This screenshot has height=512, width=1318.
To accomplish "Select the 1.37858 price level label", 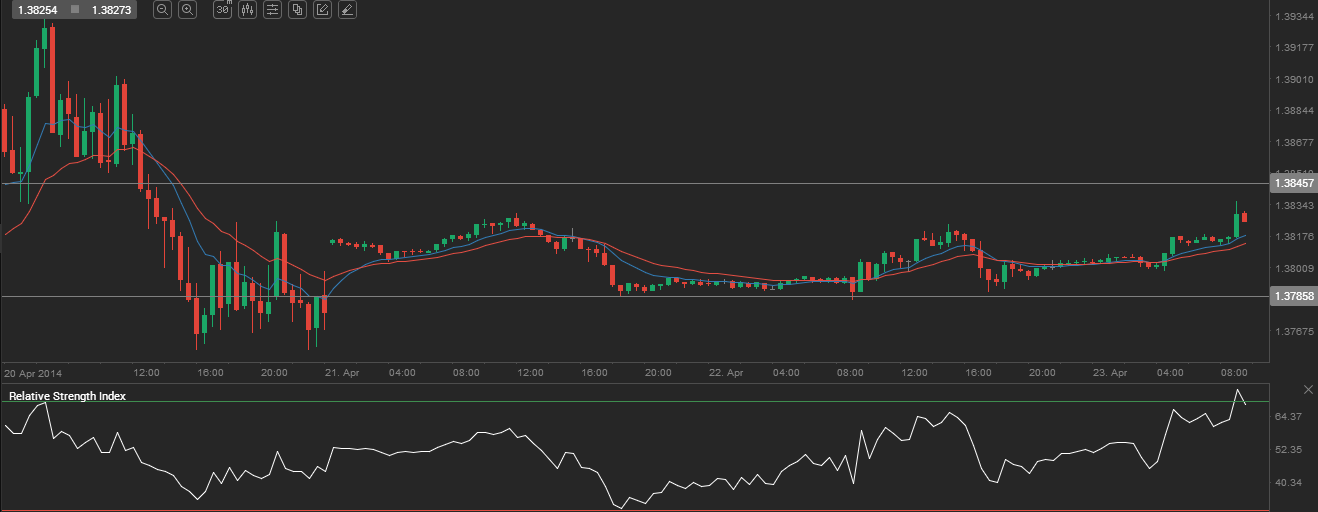I will pos(1293,297).
